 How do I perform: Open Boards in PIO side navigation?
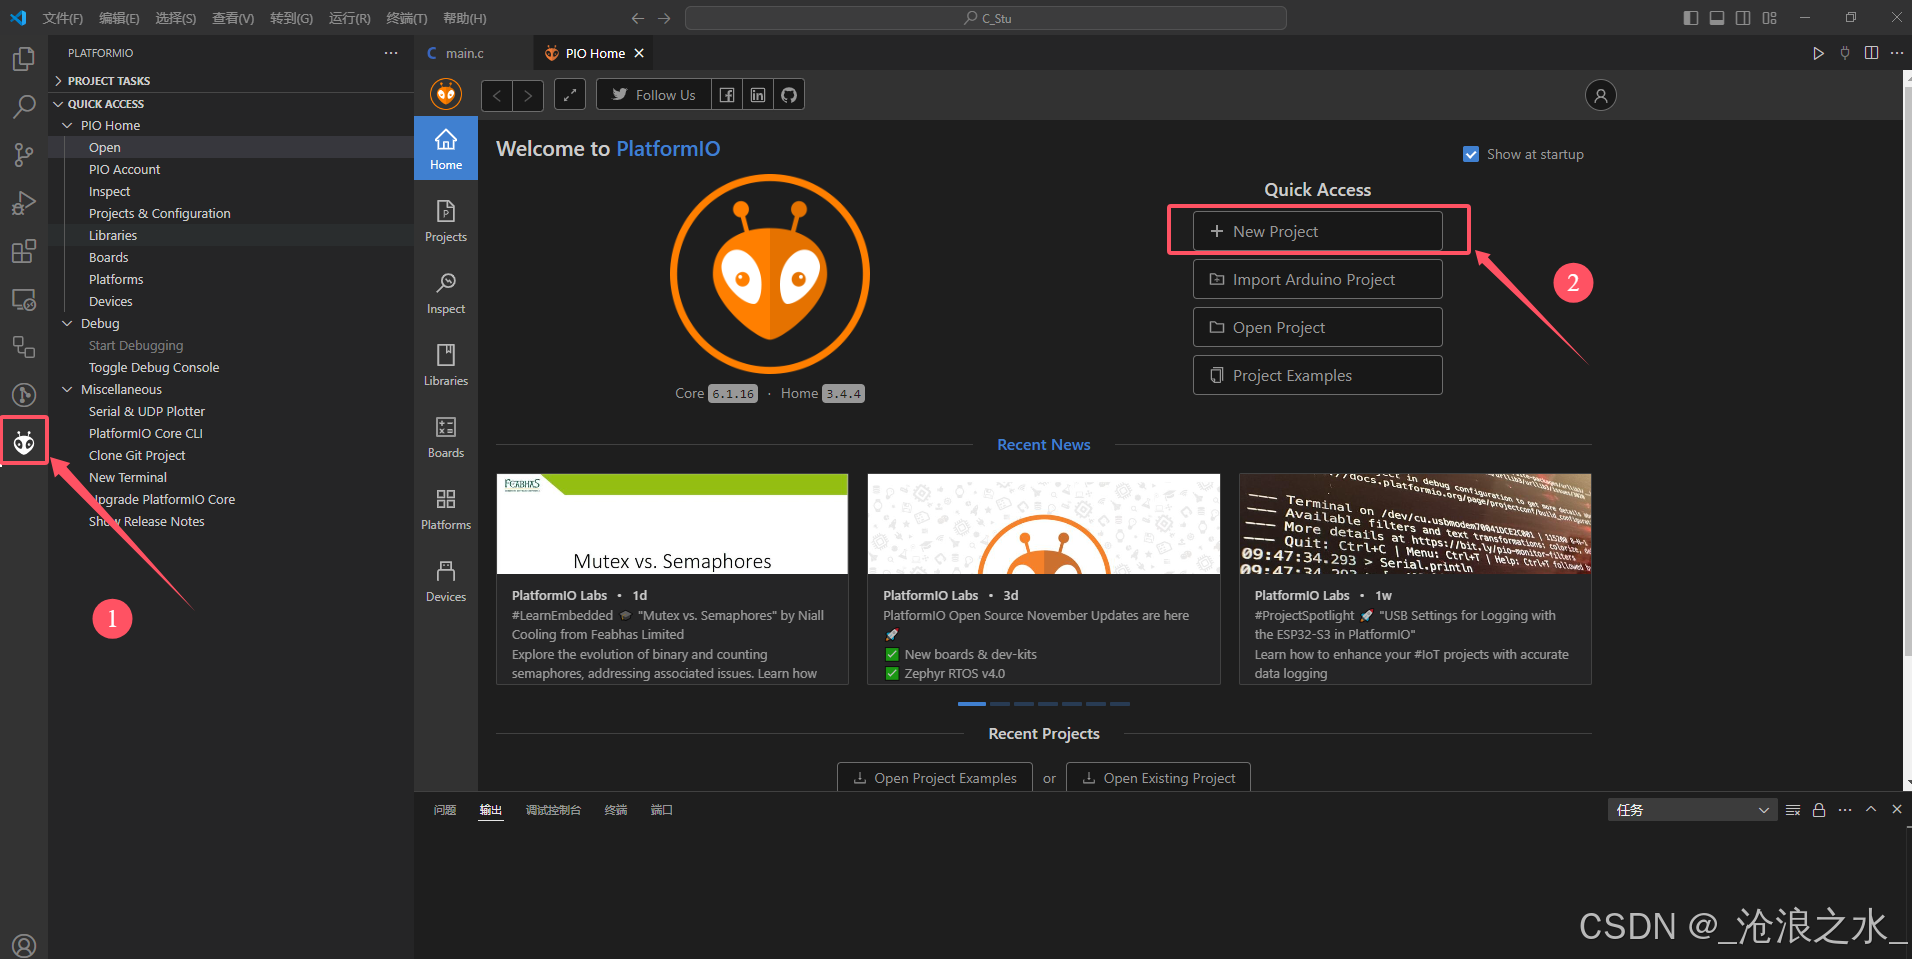coord(446,437)
